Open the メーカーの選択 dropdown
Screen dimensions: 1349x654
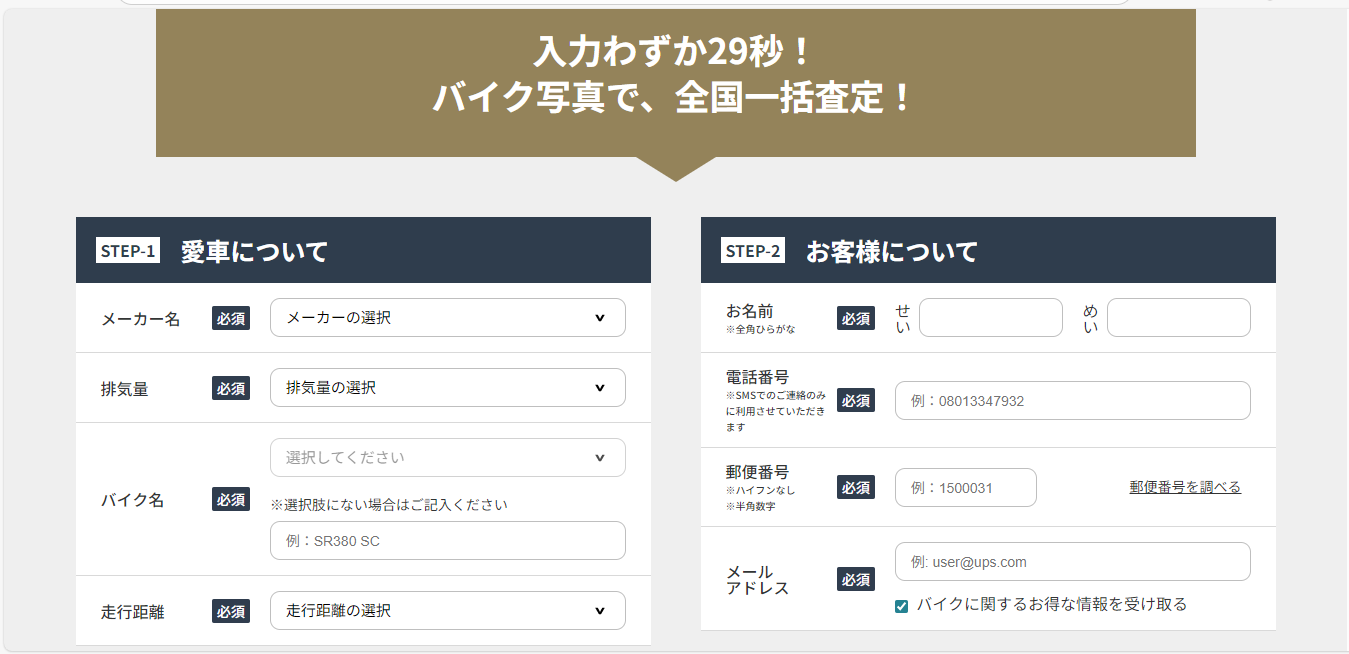(x=448, y=318)
